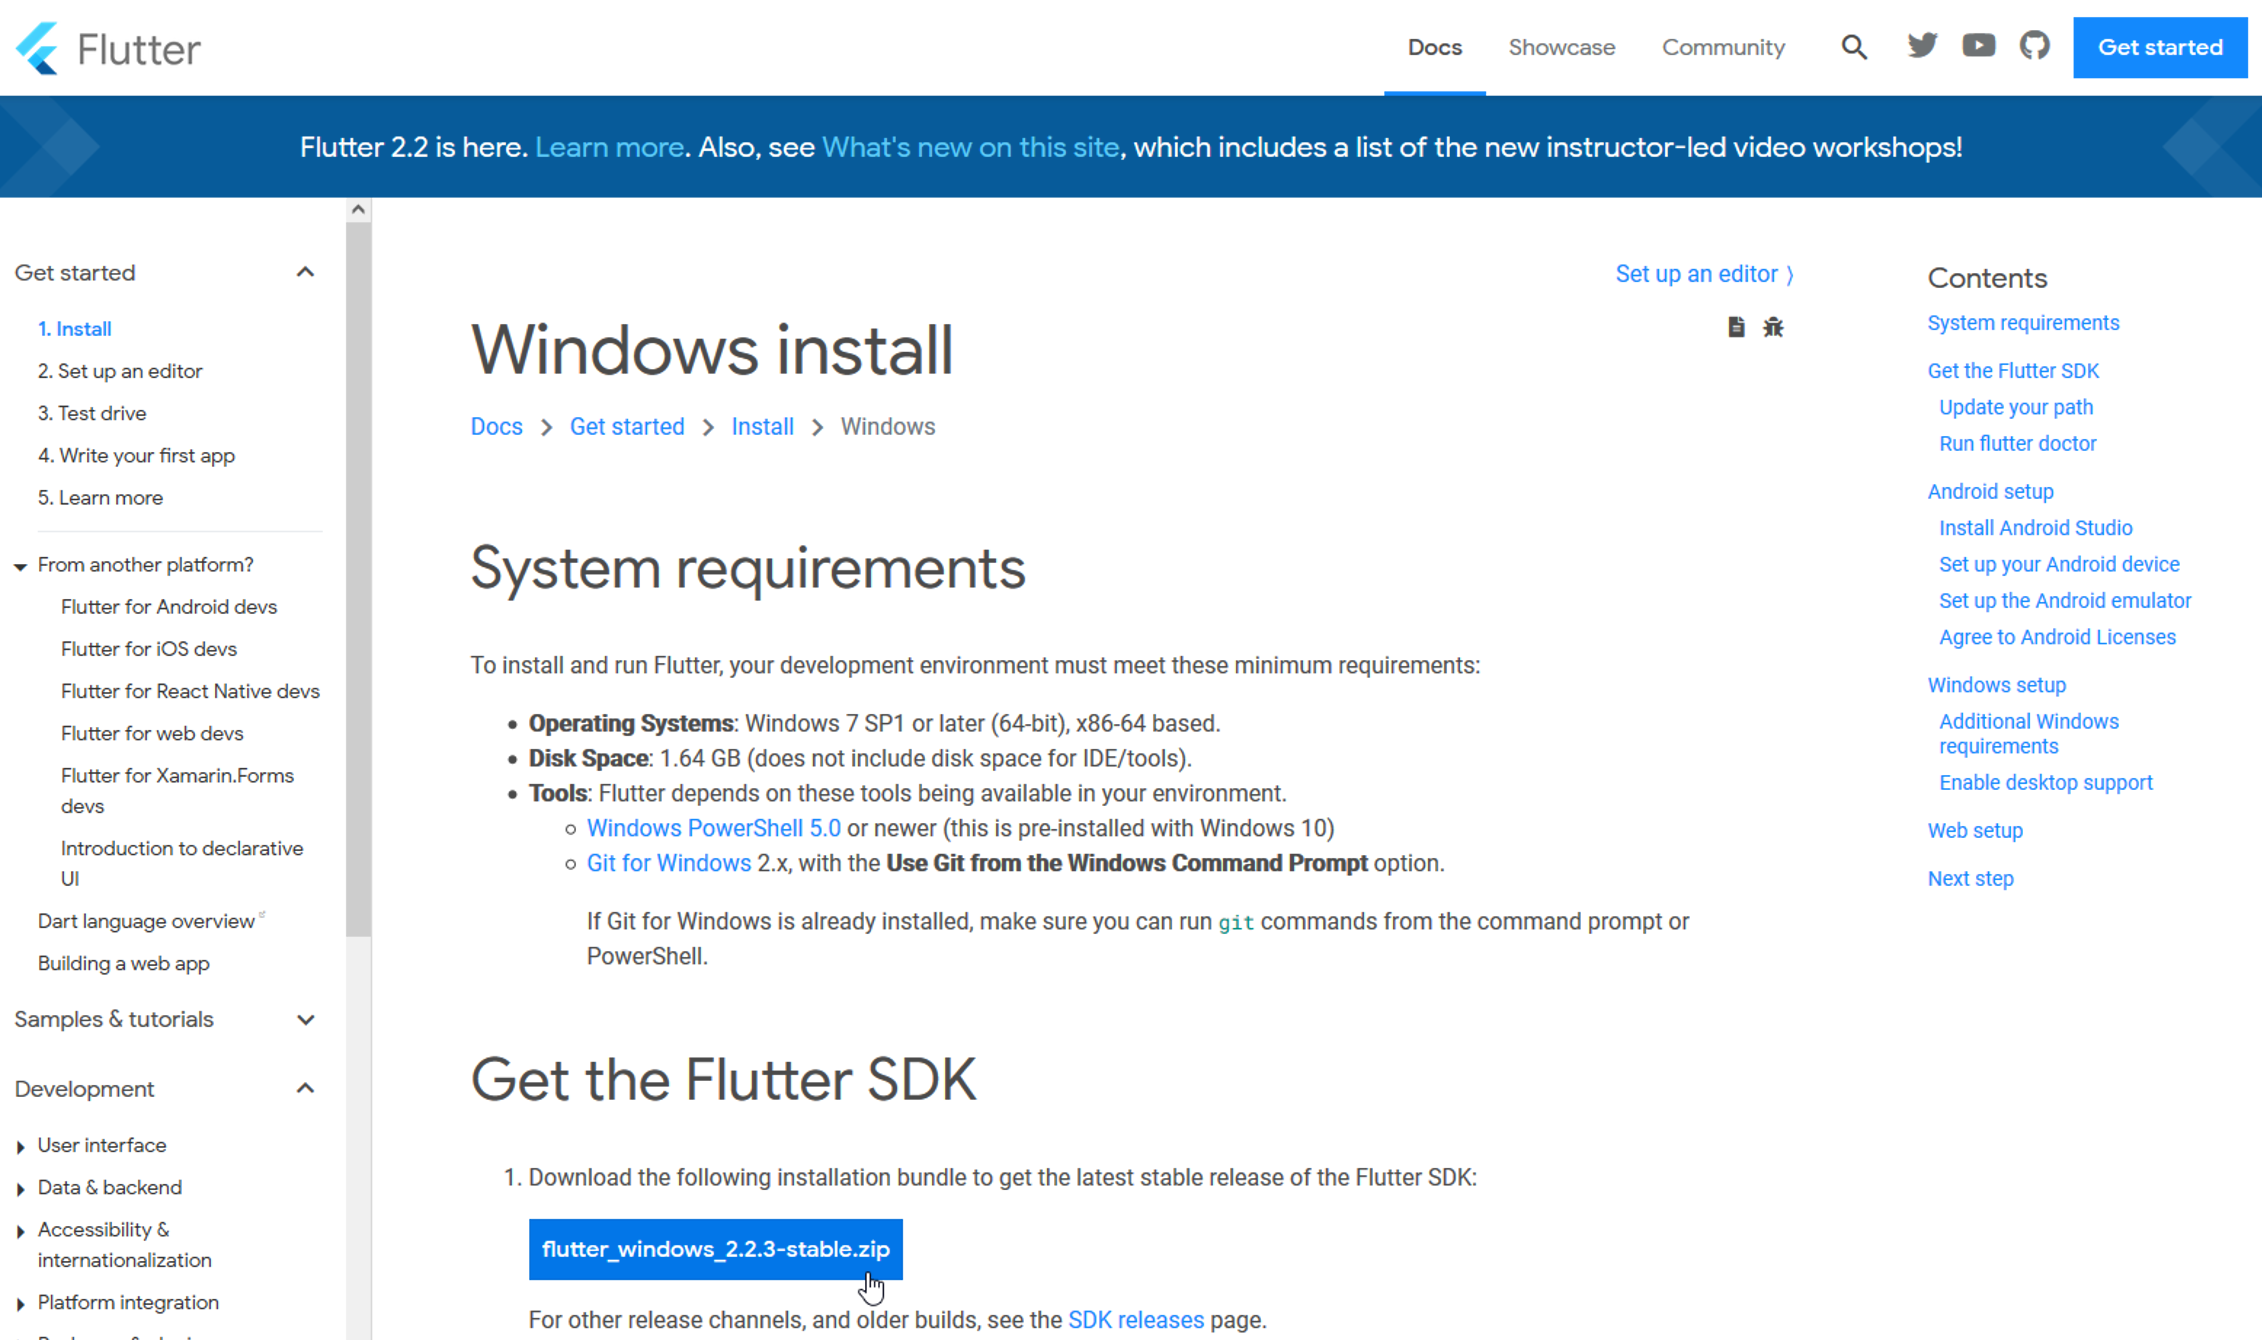The image size is (2262, 1340).
Task: Click the Flutter logo icon
Action: [x=38, y=47]
